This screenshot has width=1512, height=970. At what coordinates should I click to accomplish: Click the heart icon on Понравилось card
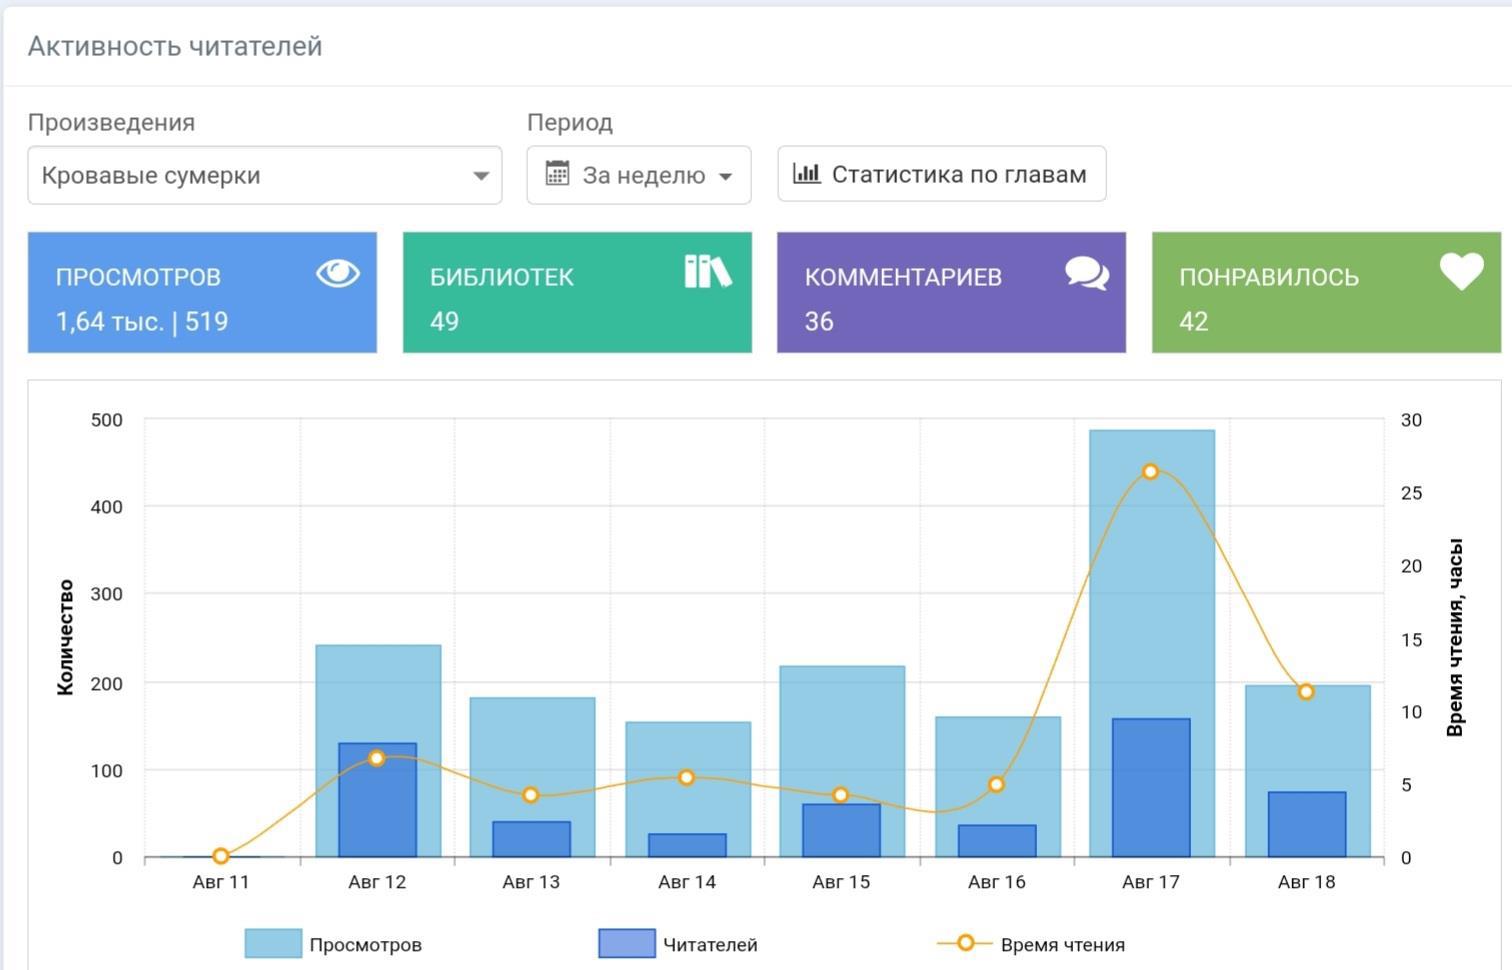pyautogui.click(x=1461, y=271)
